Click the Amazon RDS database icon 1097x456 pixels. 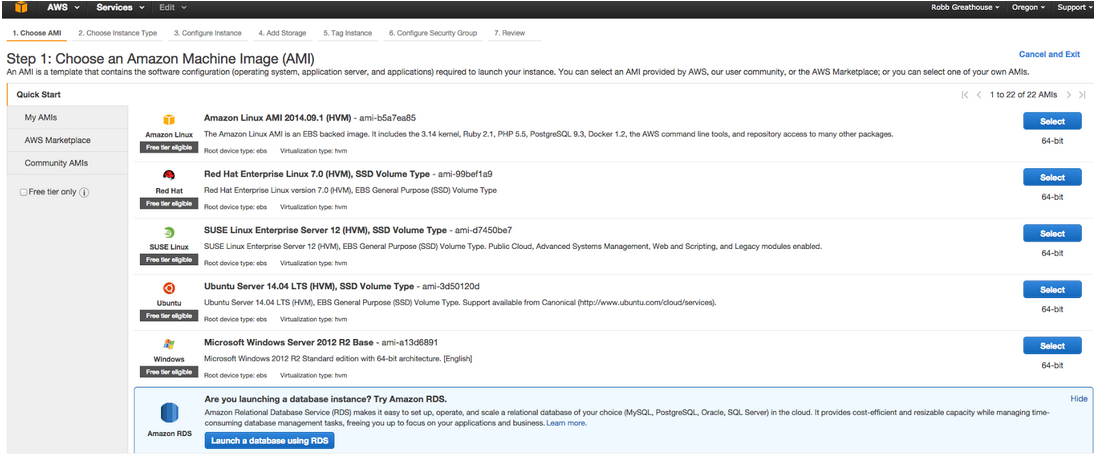tap(169, 413)
